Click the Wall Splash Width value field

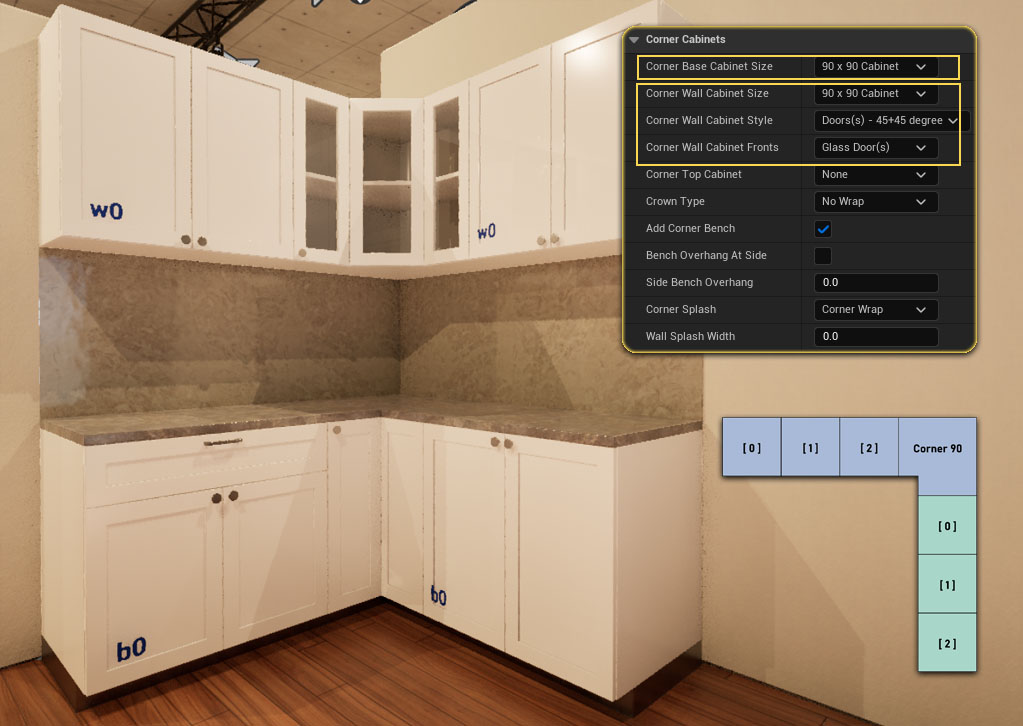click(876, 337)
